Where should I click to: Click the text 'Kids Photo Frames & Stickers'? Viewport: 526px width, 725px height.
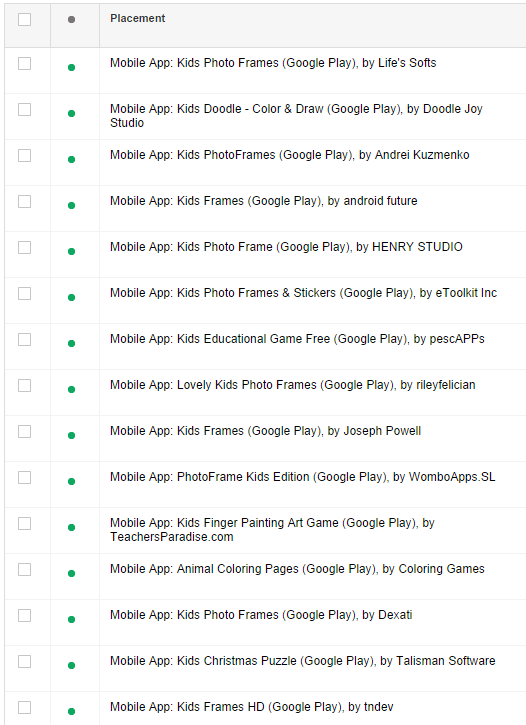pyautogui.click(x=257, y=293)
